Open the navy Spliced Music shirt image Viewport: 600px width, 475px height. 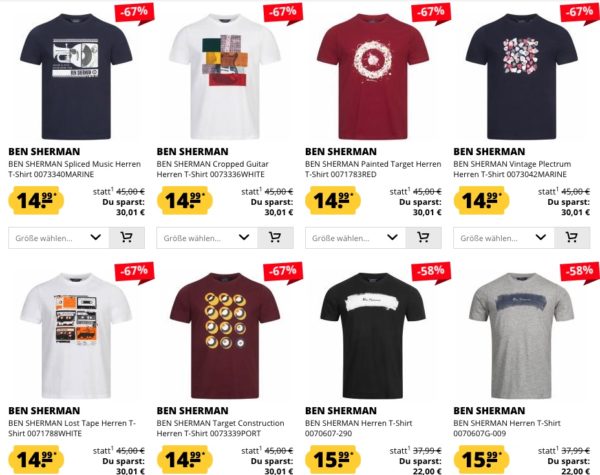(x=76, y=76)
